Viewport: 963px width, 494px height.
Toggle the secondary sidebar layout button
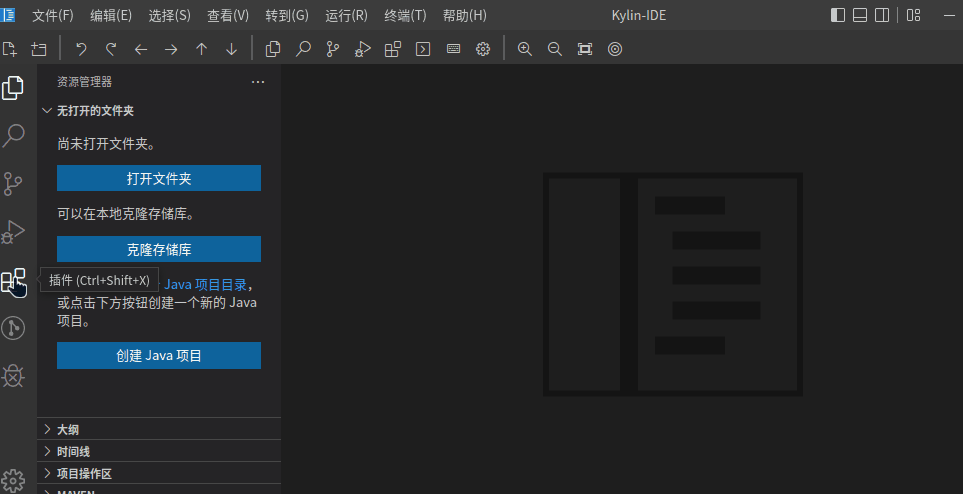(882, 15)
